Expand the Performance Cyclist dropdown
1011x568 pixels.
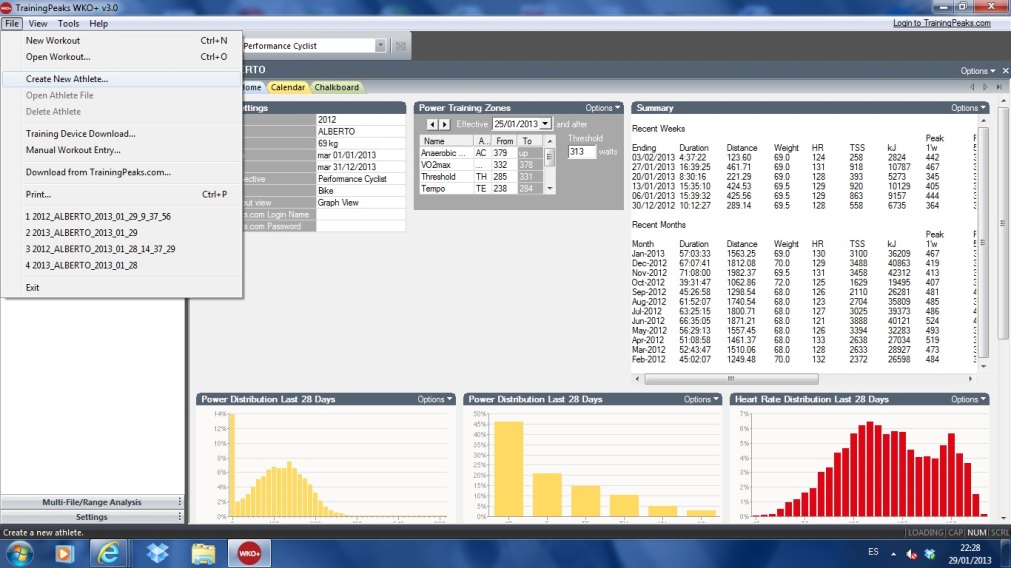pyautogui.click(x=380, y=46)
